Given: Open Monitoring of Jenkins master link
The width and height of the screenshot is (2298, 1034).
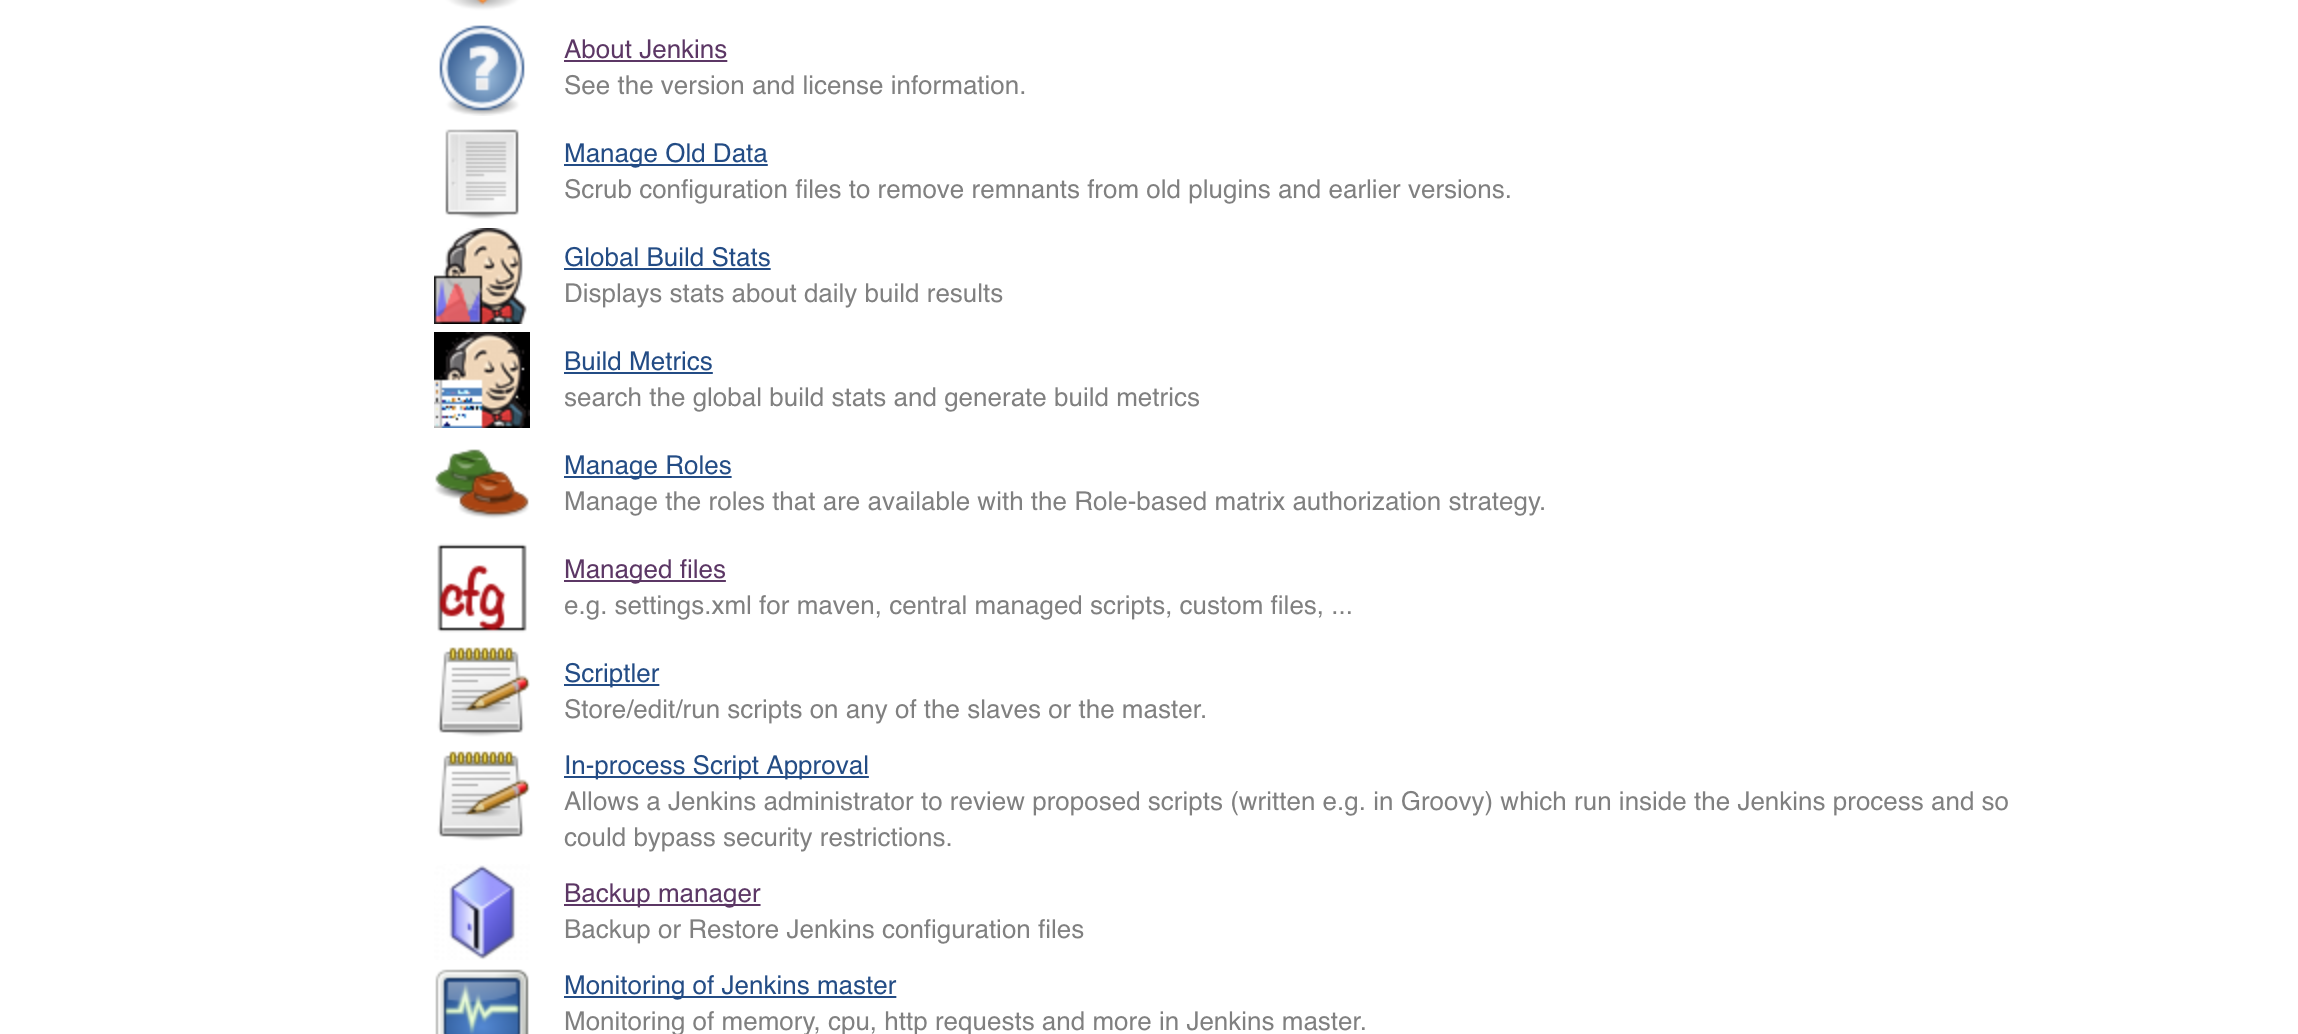Looking at the screenshot, I should pyautogui.click(x=730, y=985).
